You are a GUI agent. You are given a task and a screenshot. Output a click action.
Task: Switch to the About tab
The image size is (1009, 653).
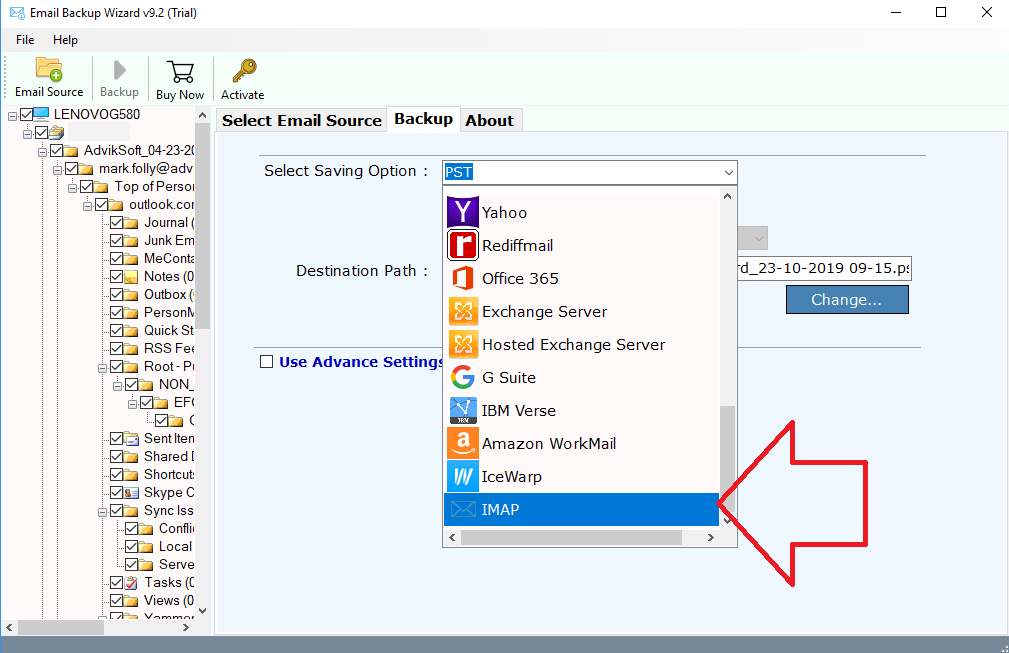490,120
